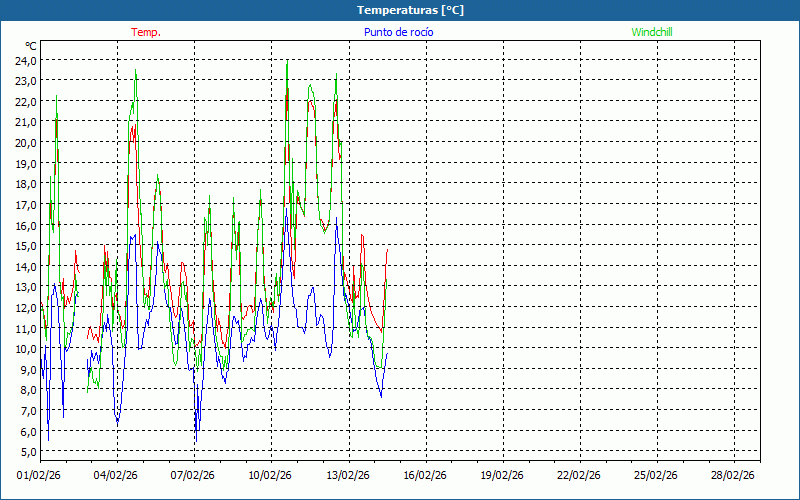This screenshot has height=500, width=800.
Task: Select the blue Punto de rocío legend label
Action: [x=398, y=32]
